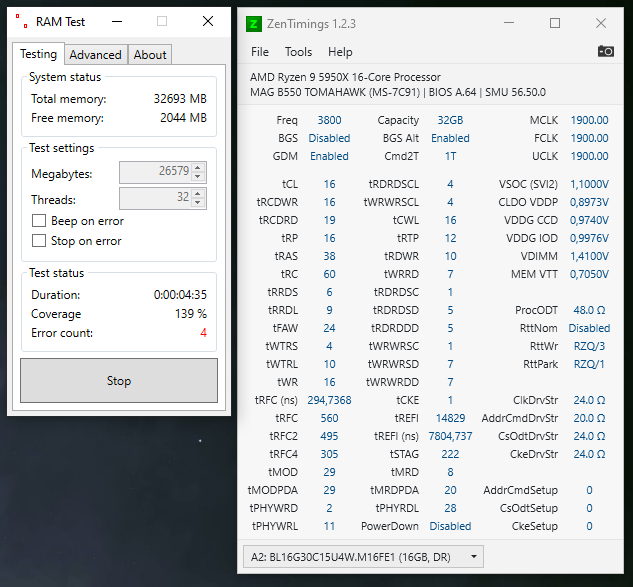The height and width of the screenshot is (587, 633).
Task: Switch to the Advanced tab
Action: point(95,55)
